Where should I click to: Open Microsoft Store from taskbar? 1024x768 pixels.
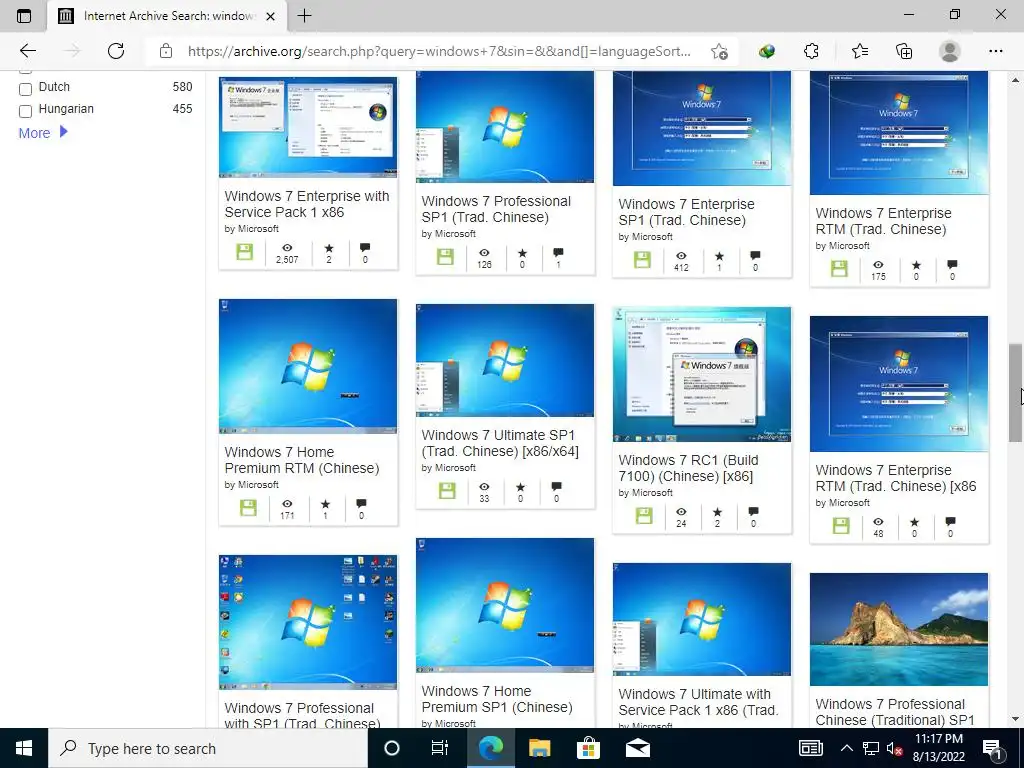pos(588,748)
